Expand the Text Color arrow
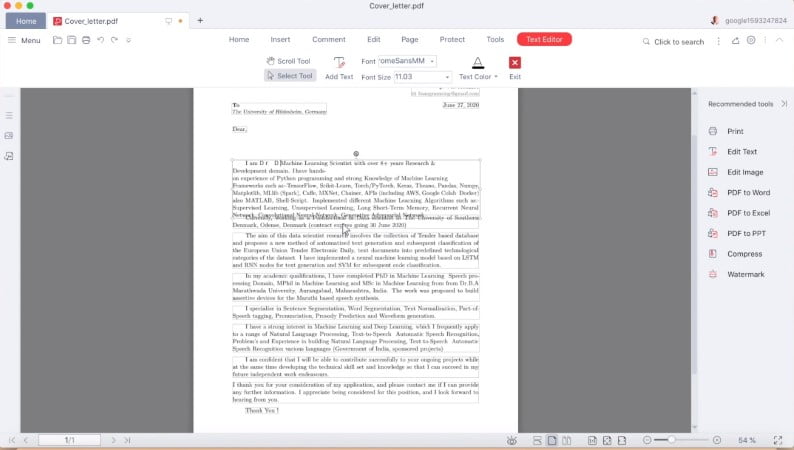The image size is (794, 450). pos(496,77)
